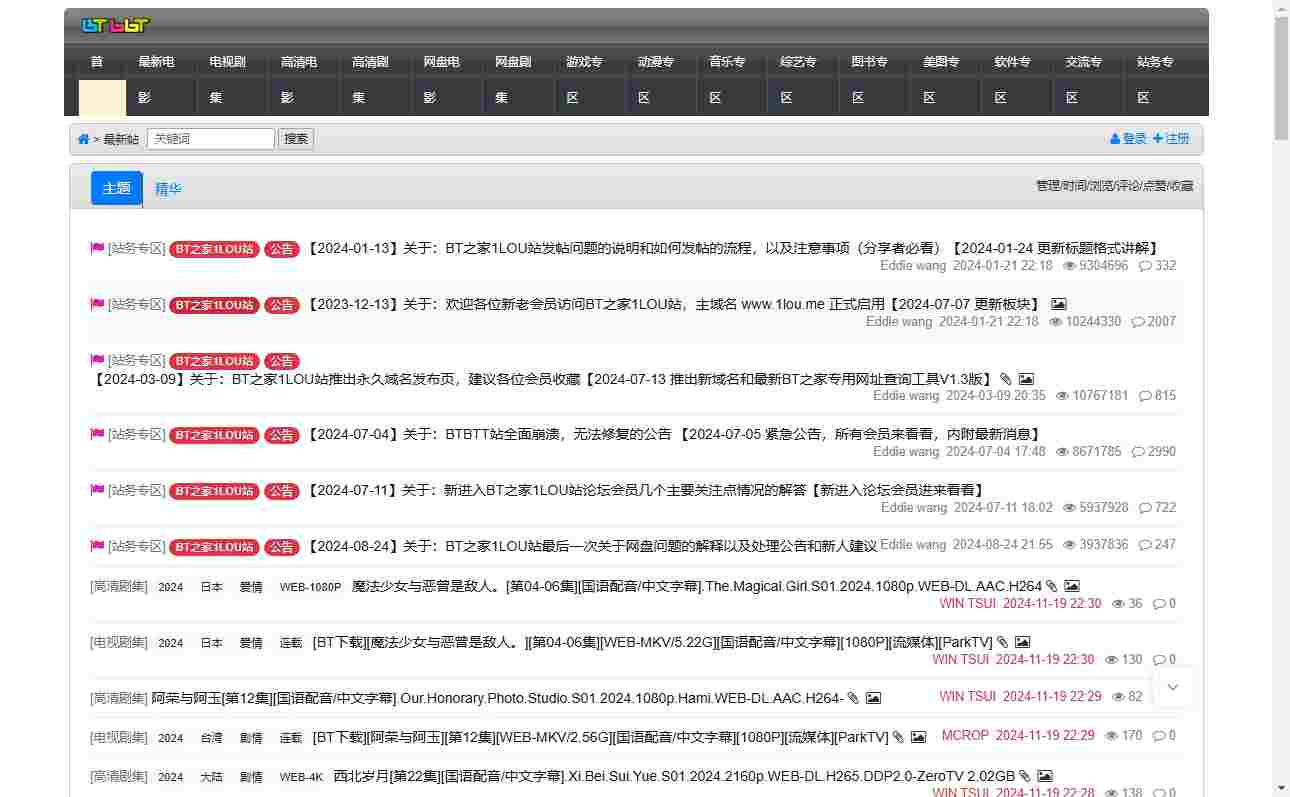Click the 搜索 search button
Image resolution: width=1290 pixels, height=797 pixels.
pyautogui.click(x=296, y=139)
